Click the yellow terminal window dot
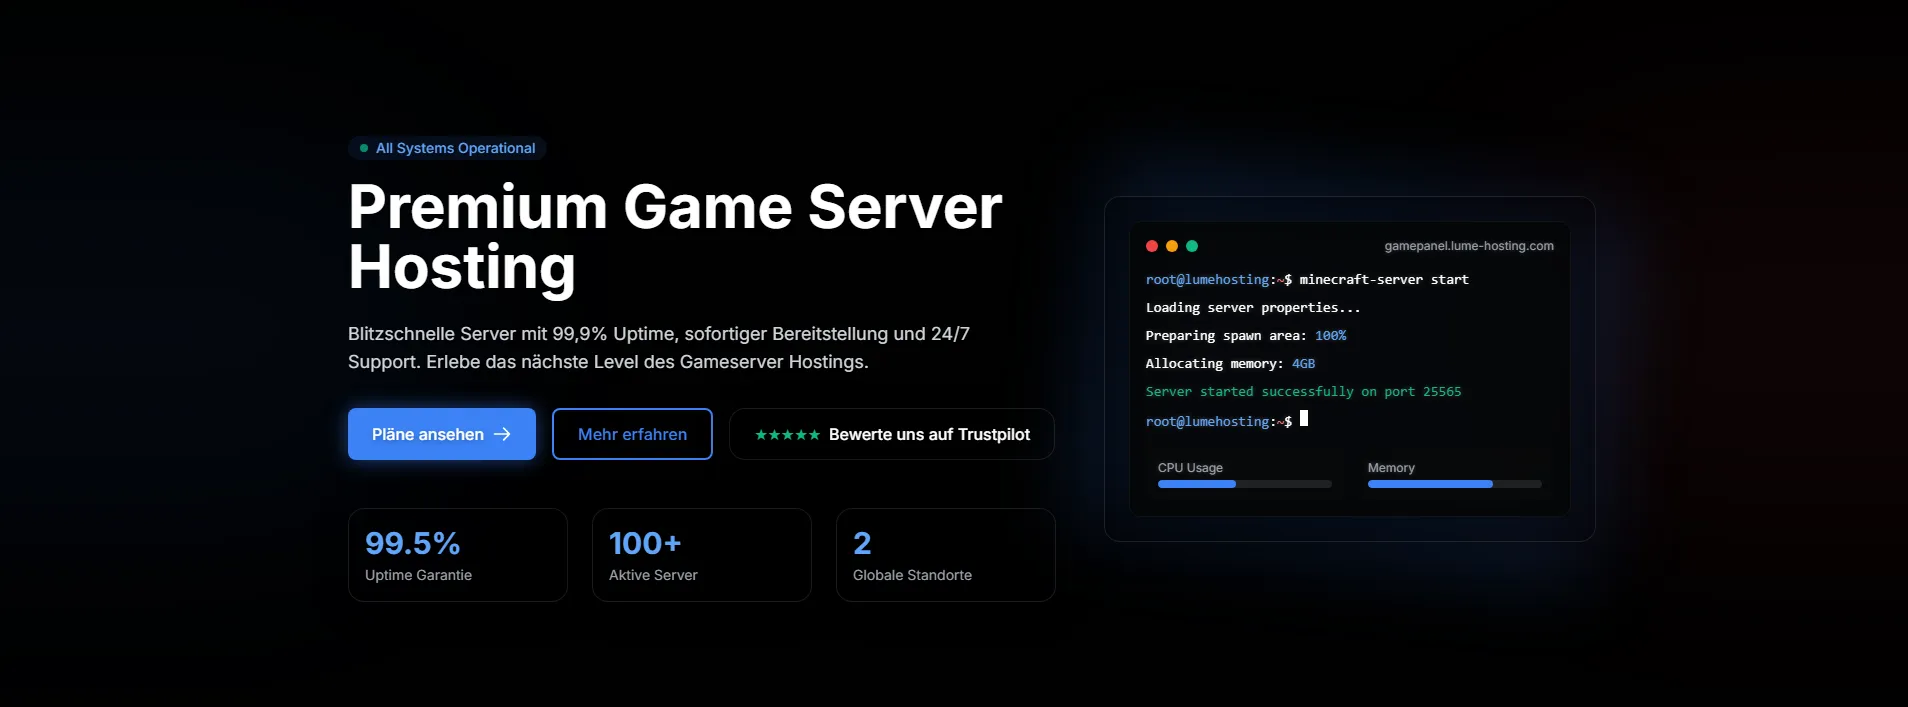Screen dimensions: 1908x707 coord(1172,246)
